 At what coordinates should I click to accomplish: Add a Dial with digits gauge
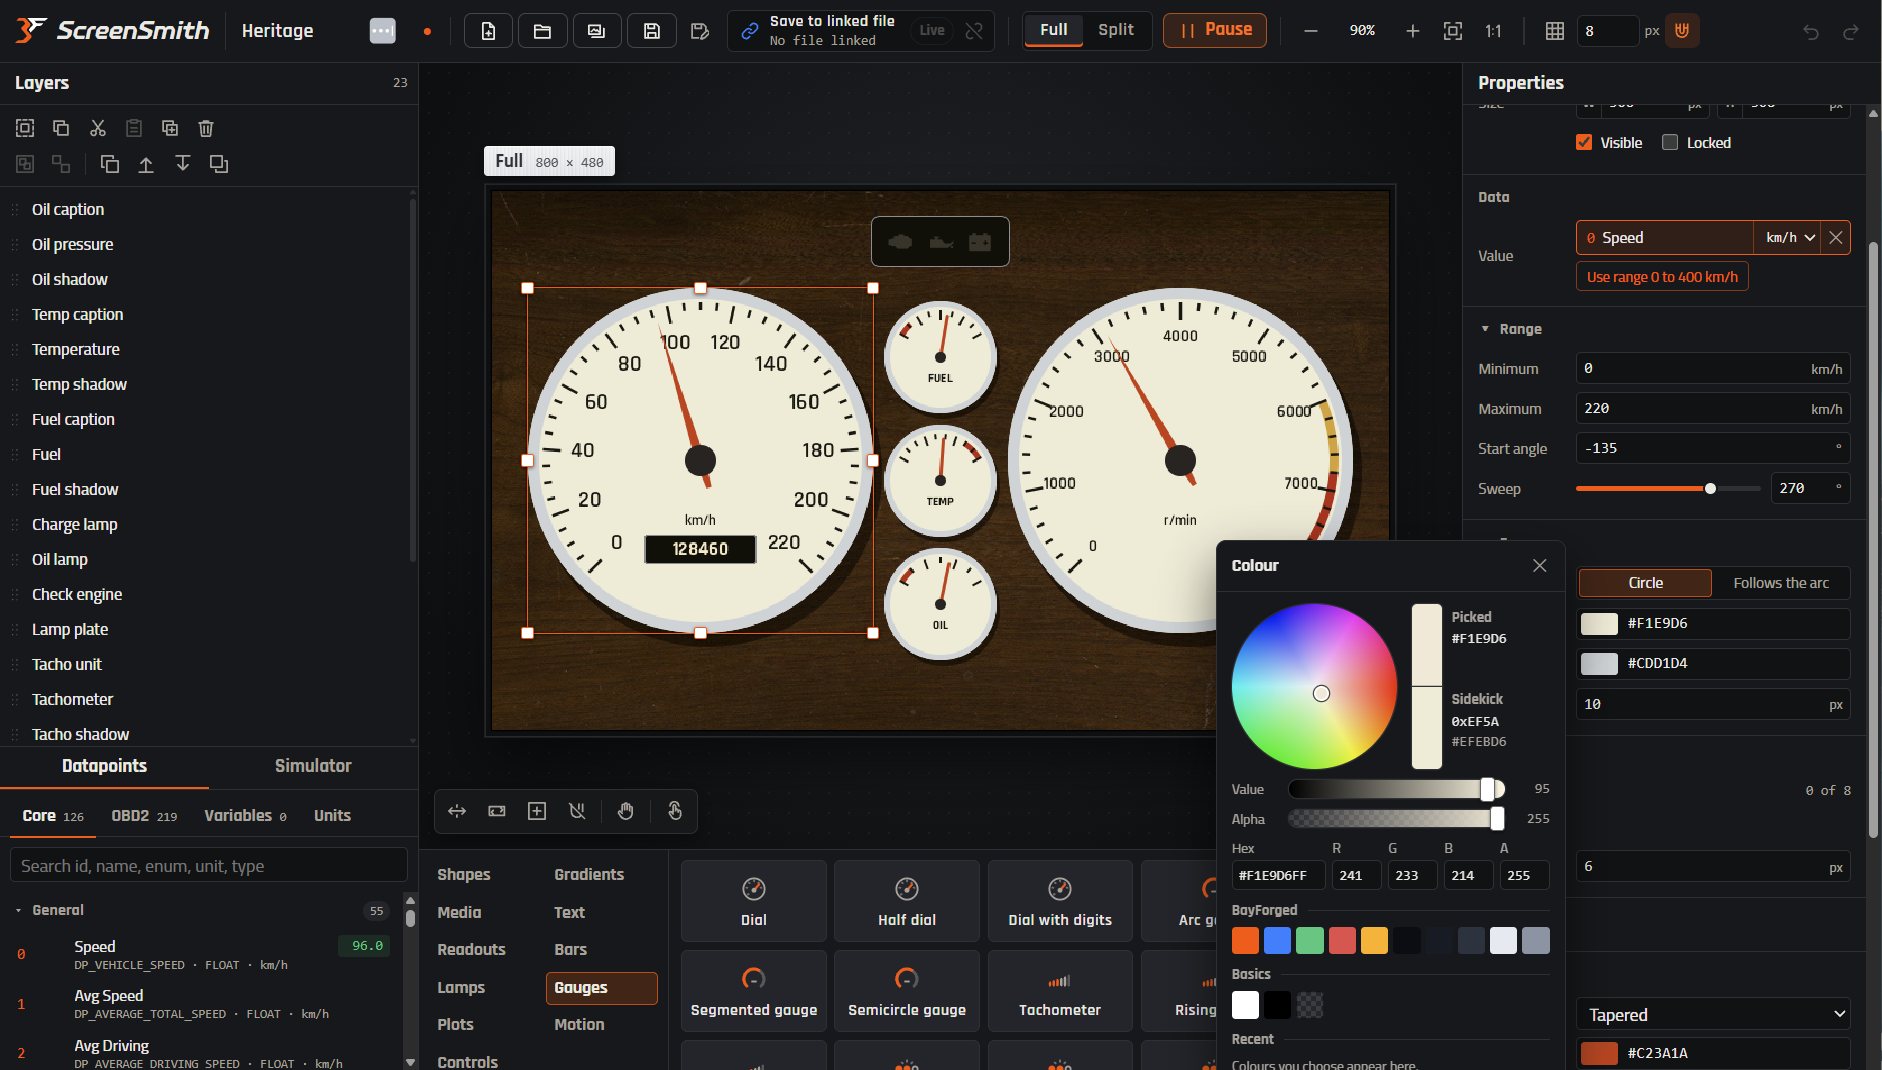[1060, 901]
